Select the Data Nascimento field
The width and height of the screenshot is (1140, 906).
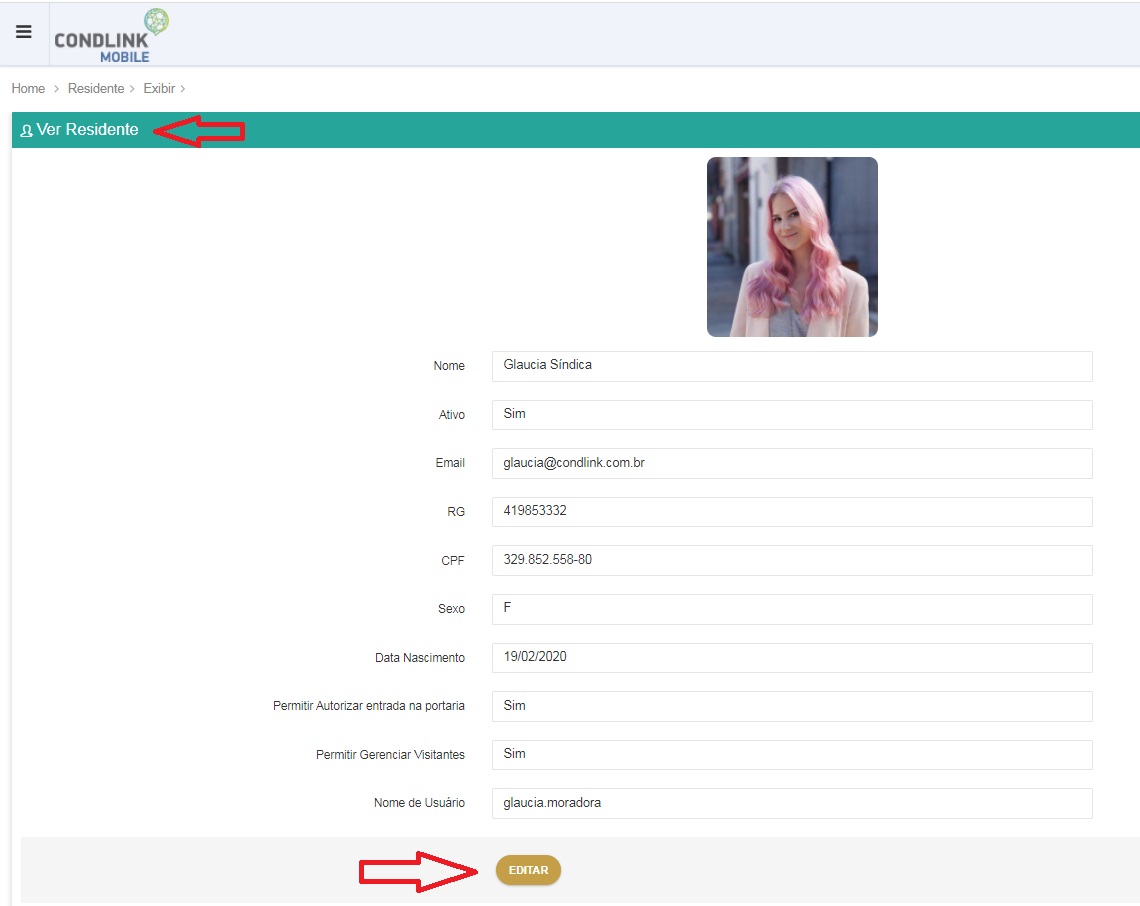(792, 657)
